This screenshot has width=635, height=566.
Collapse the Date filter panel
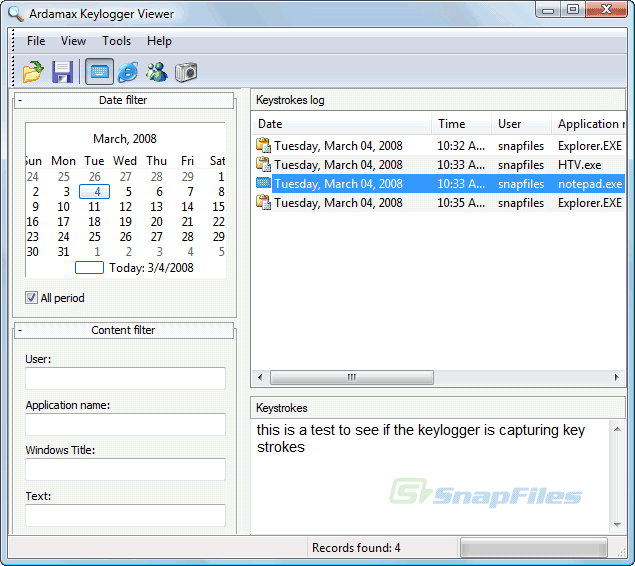point(20,100)
